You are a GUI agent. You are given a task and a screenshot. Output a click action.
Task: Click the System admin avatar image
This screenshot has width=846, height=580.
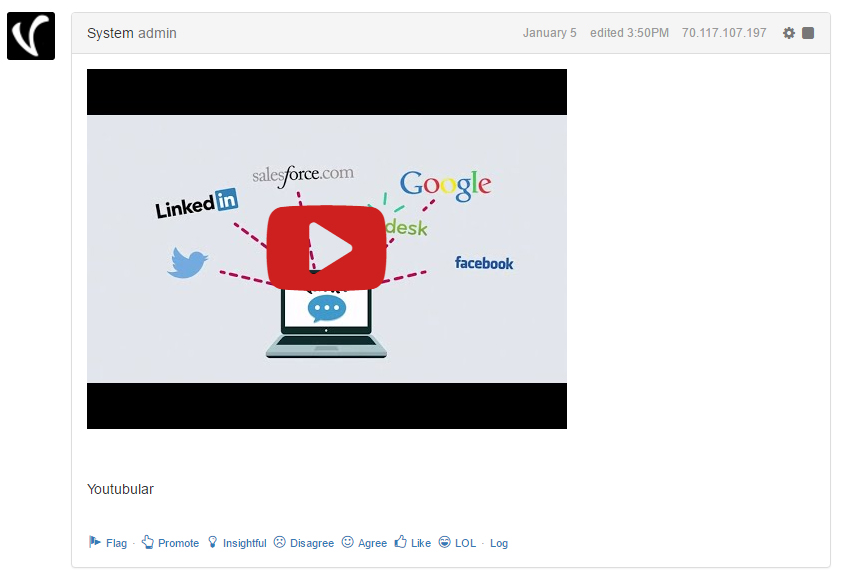(x=31, y=36)
